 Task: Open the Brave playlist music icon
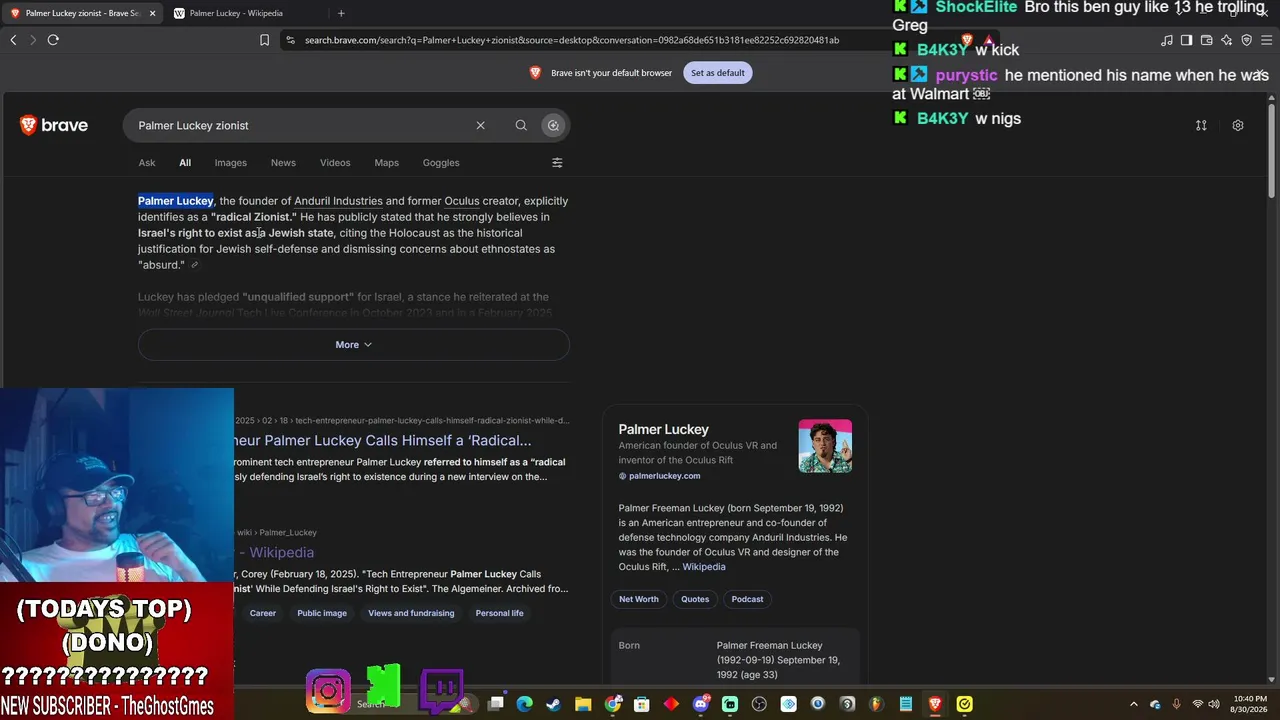(x=1167, y=40)
